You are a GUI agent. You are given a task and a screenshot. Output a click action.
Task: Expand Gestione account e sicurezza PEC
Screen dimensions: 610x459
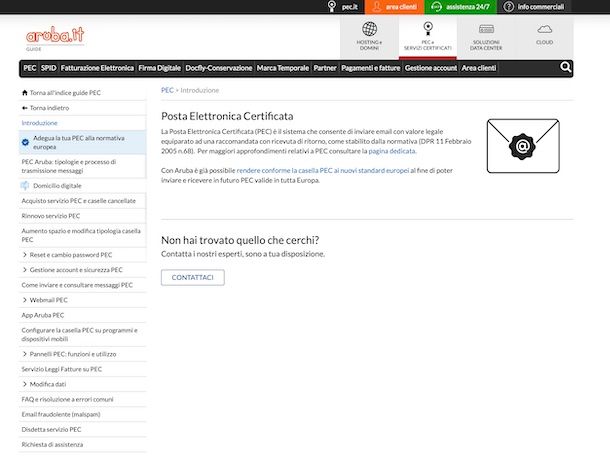pyautogui.click(x=25, y=270)
